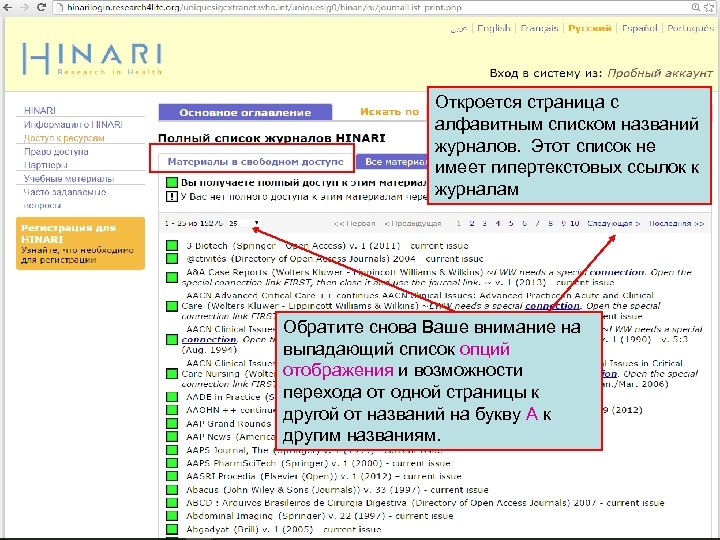Click green square beside AAOHN entry
Screen dimensions: 720x540
pos(172,410)
